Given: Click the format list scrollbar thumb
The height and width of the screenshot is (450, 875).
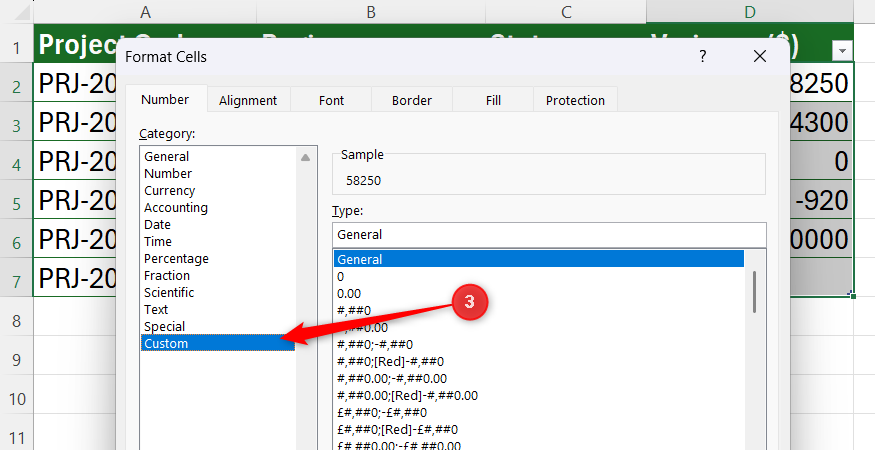Looking at the screenshot, I should pos(754,292).
